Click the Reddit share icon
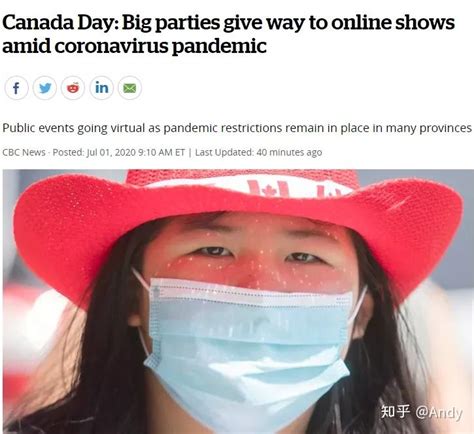The width and height of the screenshot is (474, 434). (73, 88)
